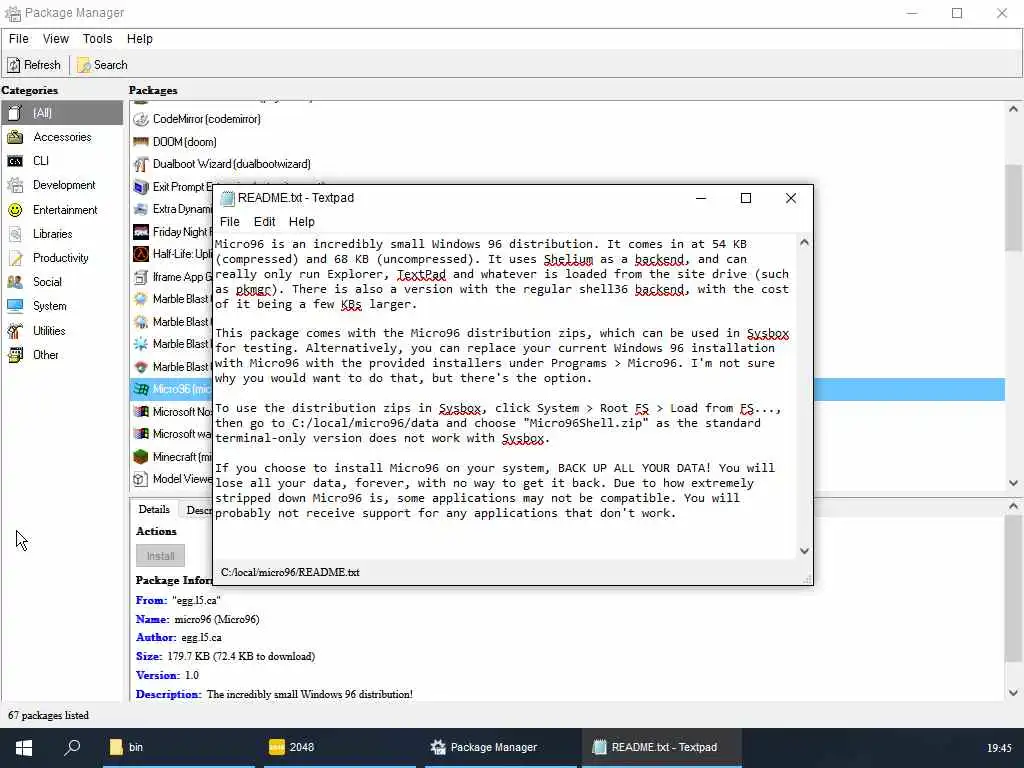Screen dimensions: 1024x768
Task: Open Package Manager Help menu
Action: (139, 39)
